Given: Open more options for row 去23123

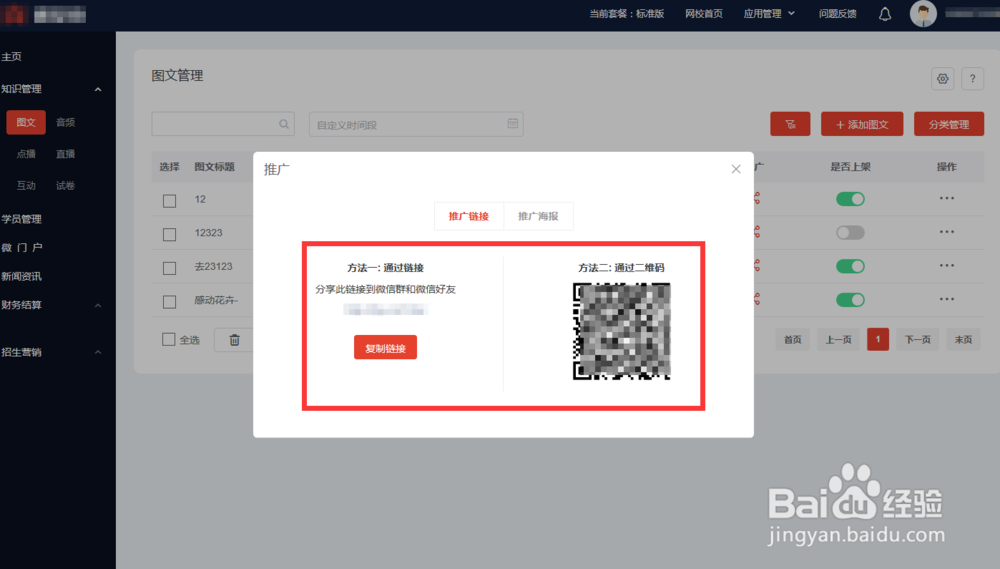Looking at the screenshot, I should pos(946,266).
